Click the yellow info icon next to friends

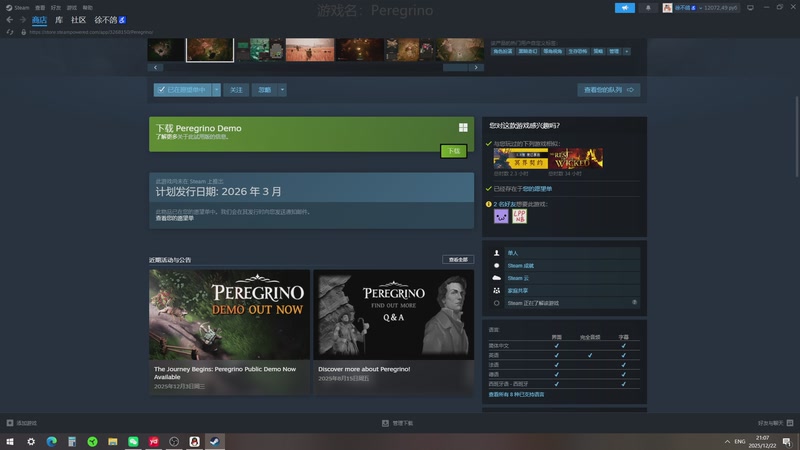(489, 204)
